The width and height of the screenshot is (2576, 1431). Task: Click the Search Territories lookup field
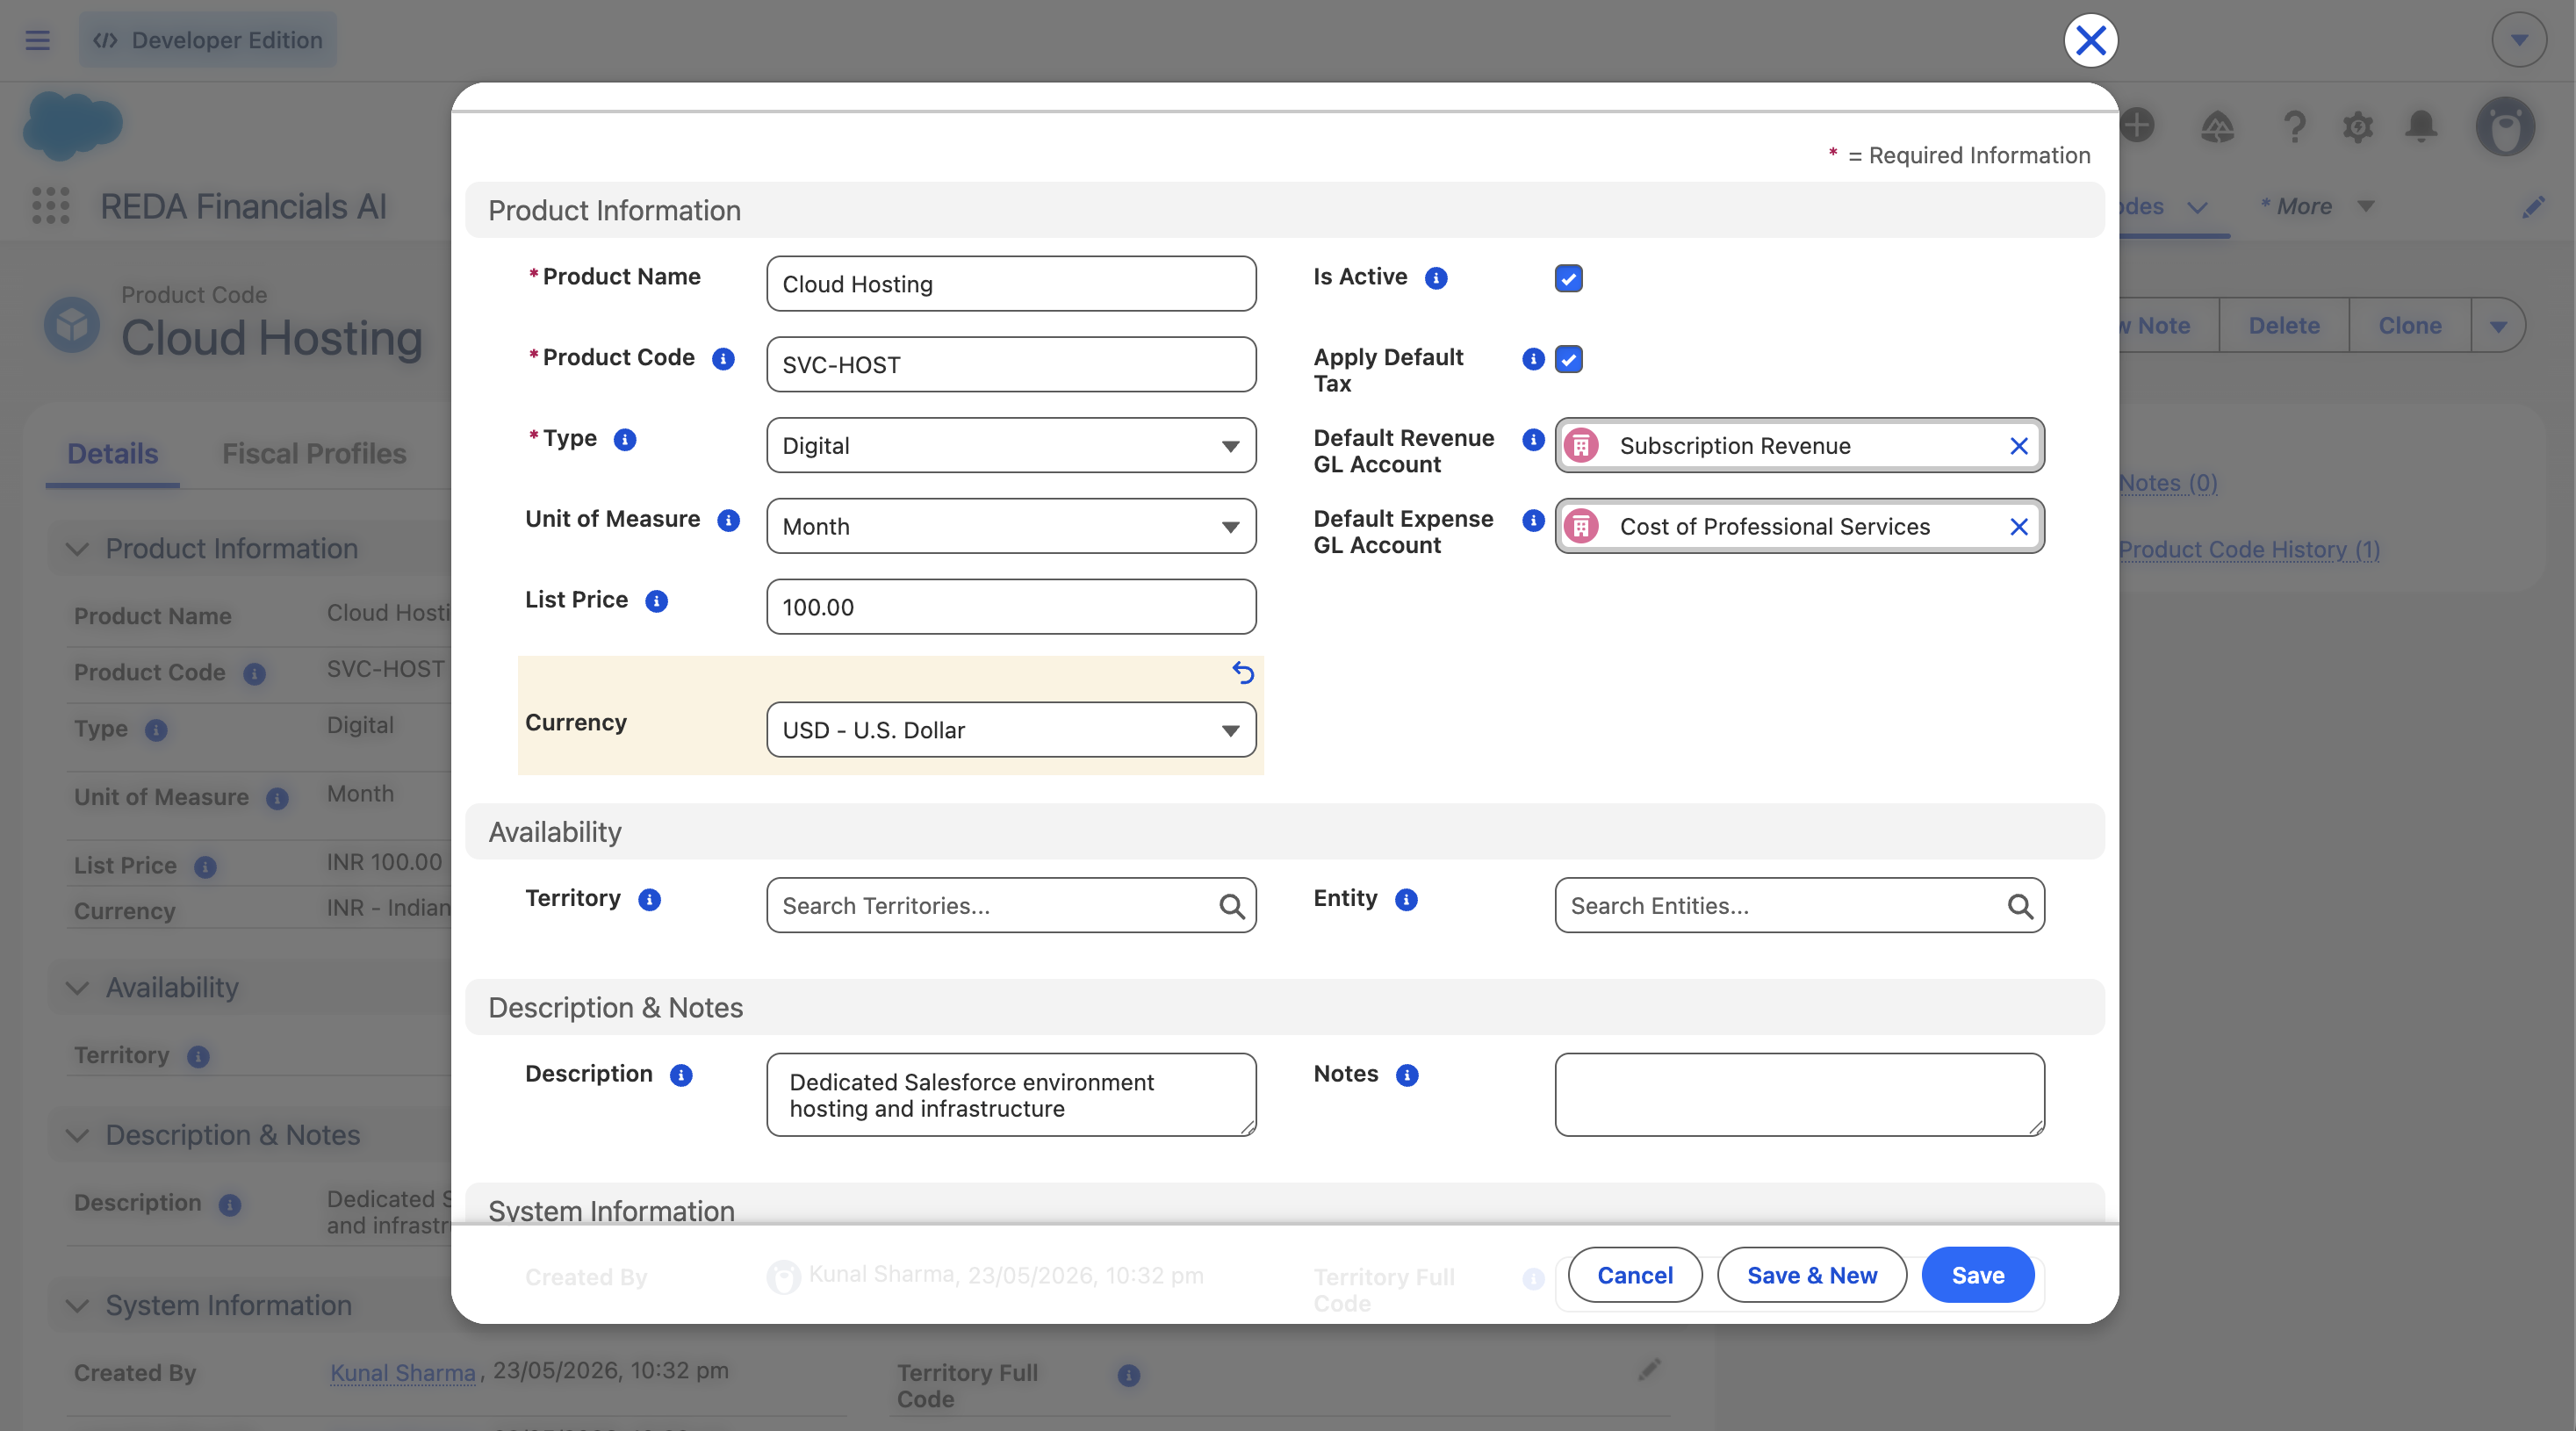click(x=1011, y=906)
